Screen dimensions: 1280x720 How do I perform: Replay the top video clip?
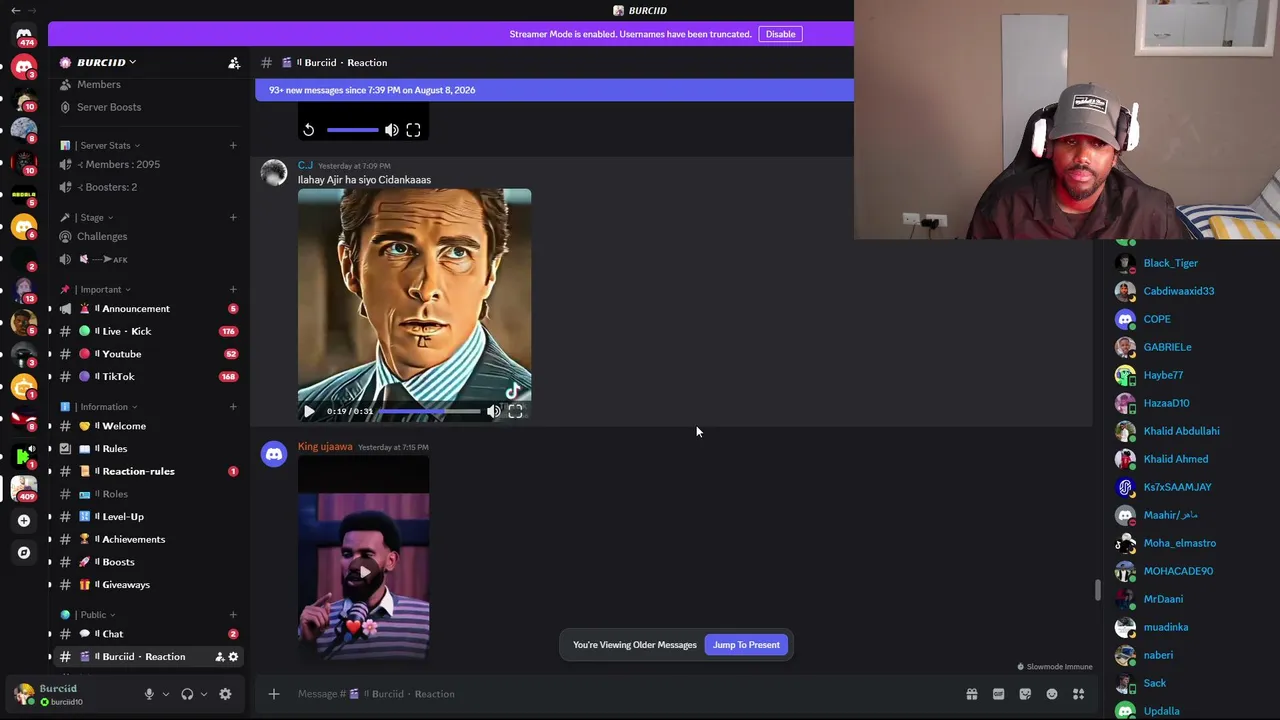point(309,130)
